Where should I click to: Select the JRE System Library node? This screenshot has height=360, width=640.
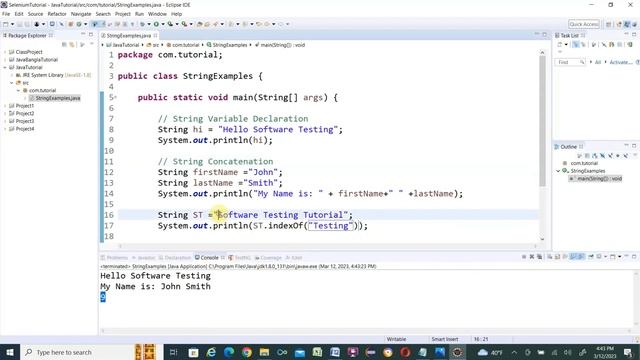pyautogui.click(x=53, y=75)
